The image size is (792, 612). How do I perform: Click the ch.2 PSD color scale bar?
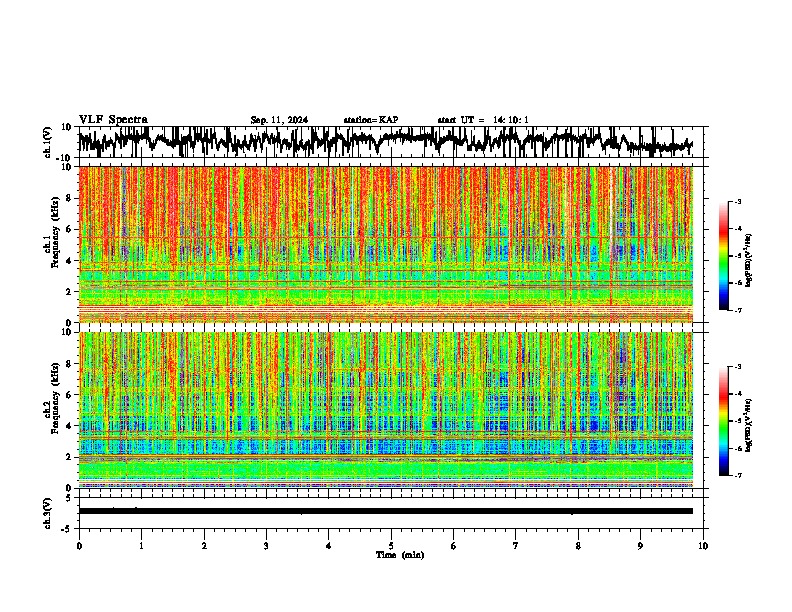click(x=724, y=421)
